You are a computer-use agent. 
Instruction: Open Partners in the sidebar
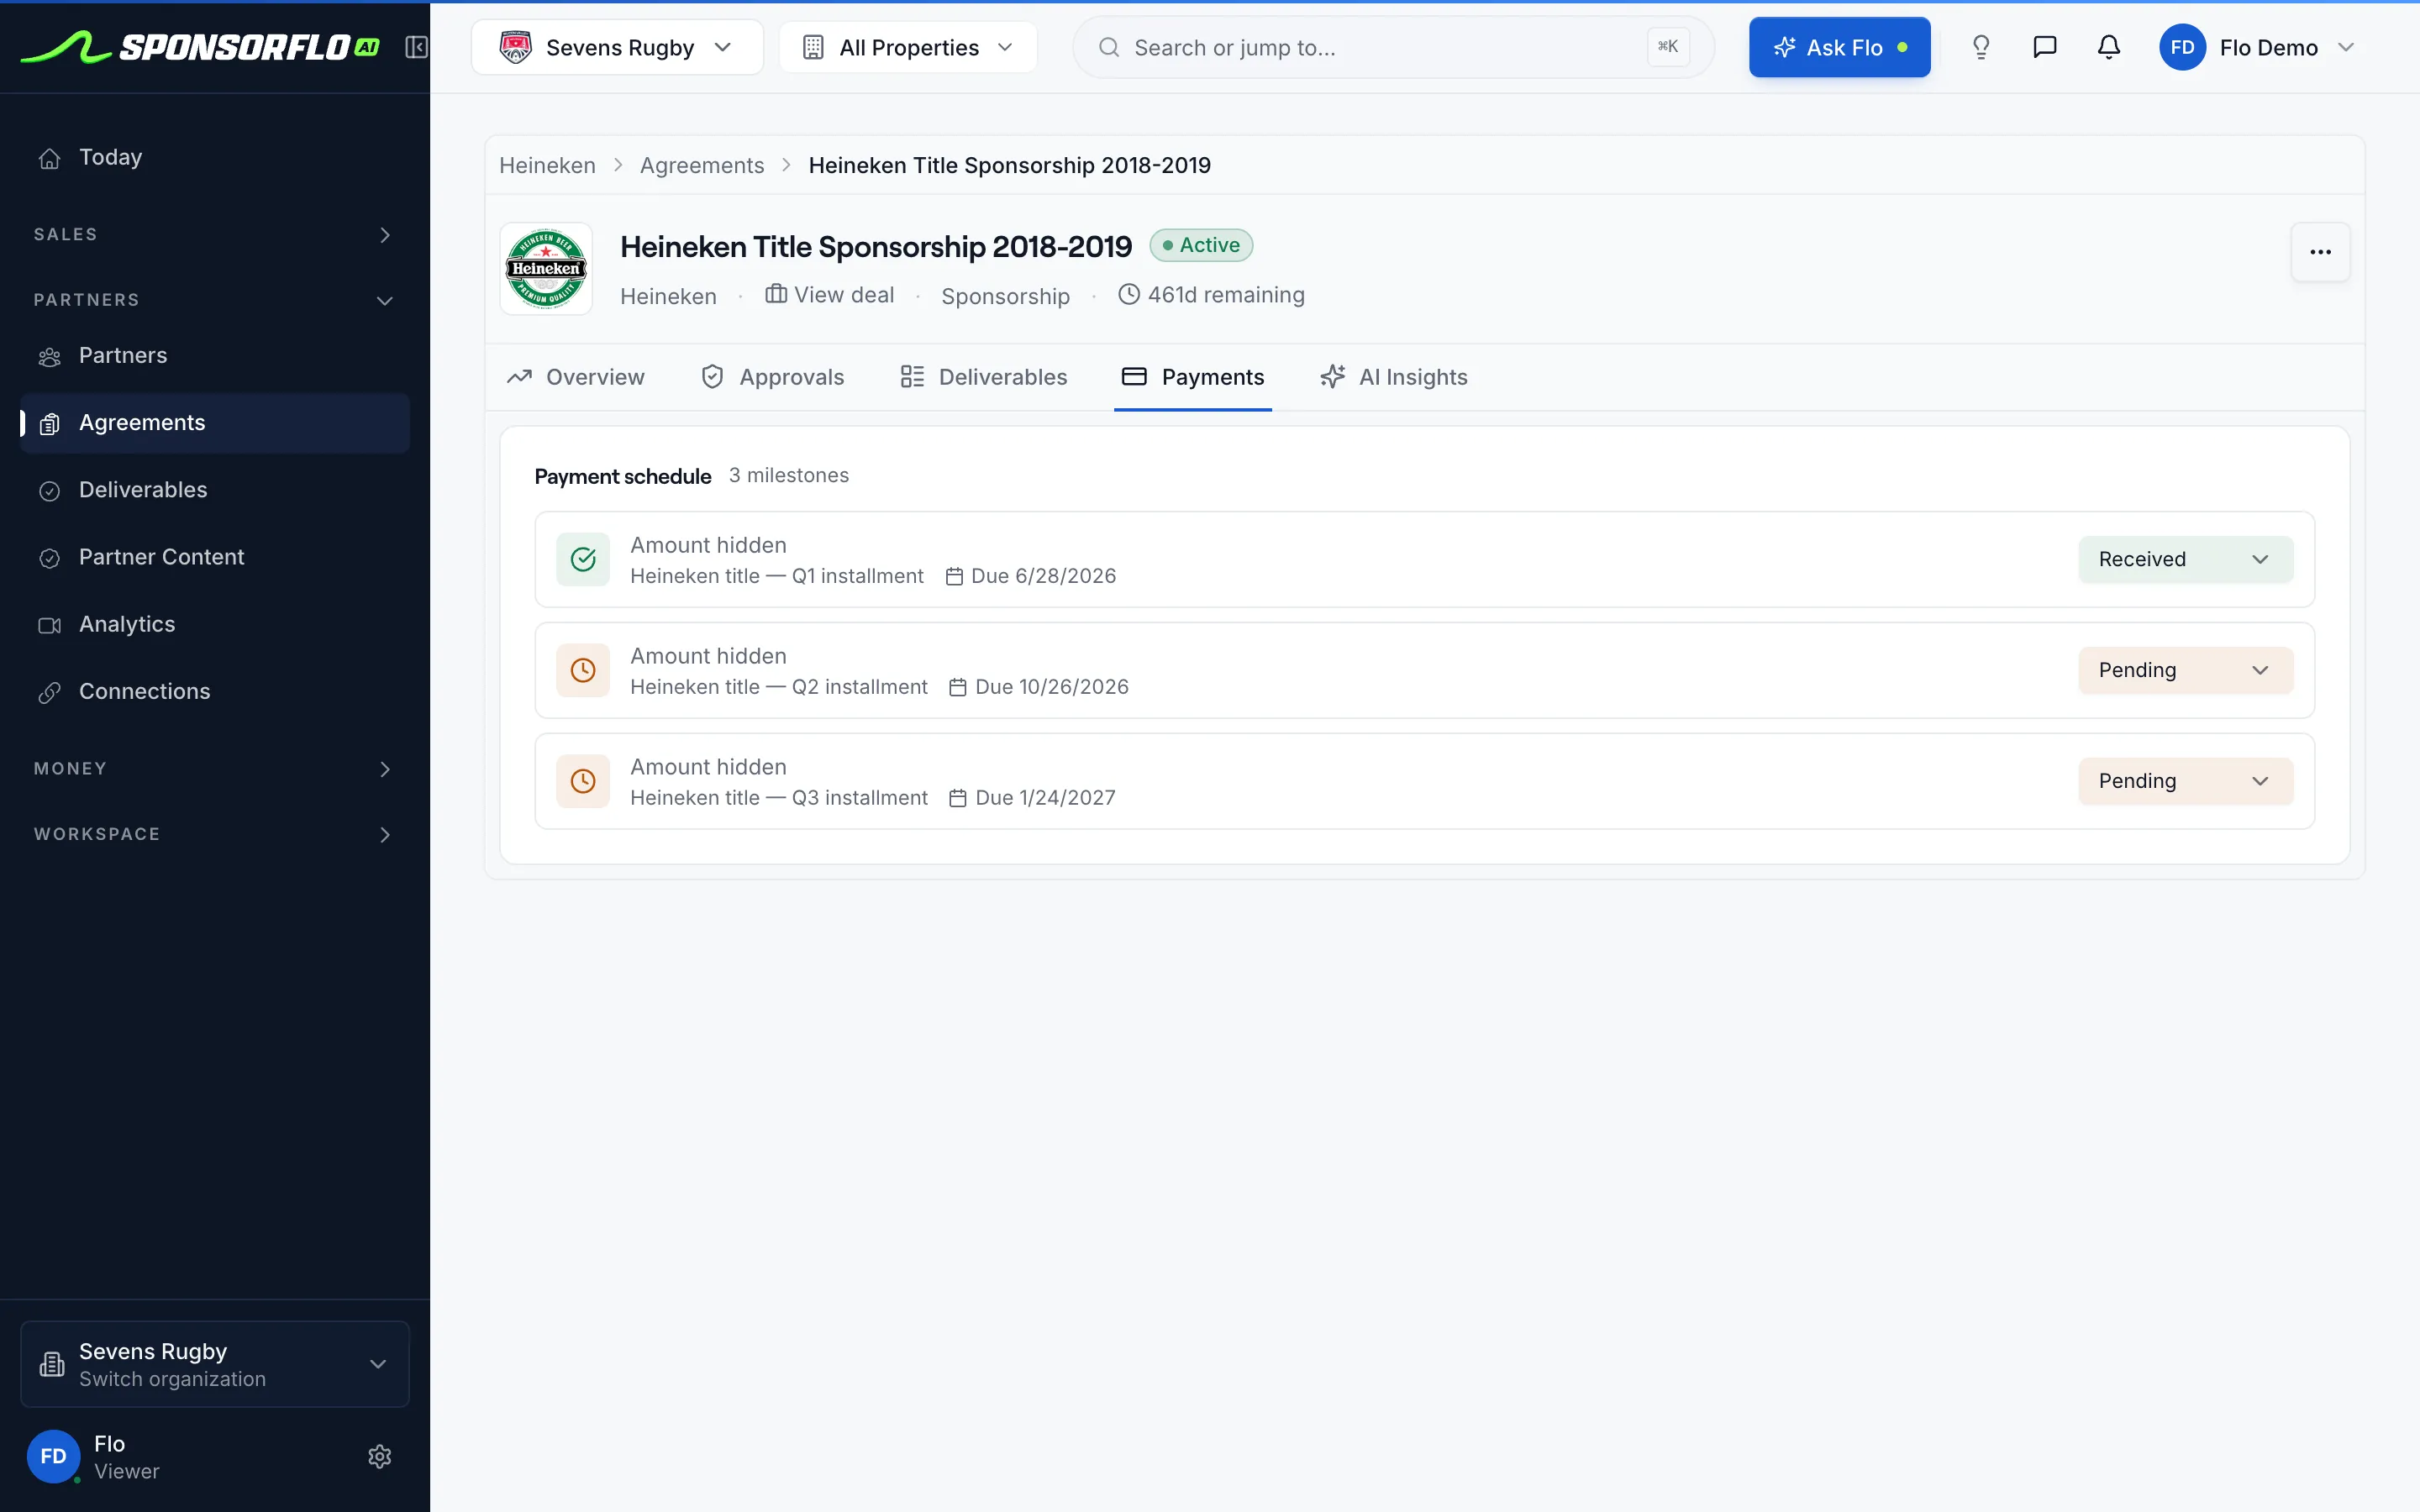215,355
